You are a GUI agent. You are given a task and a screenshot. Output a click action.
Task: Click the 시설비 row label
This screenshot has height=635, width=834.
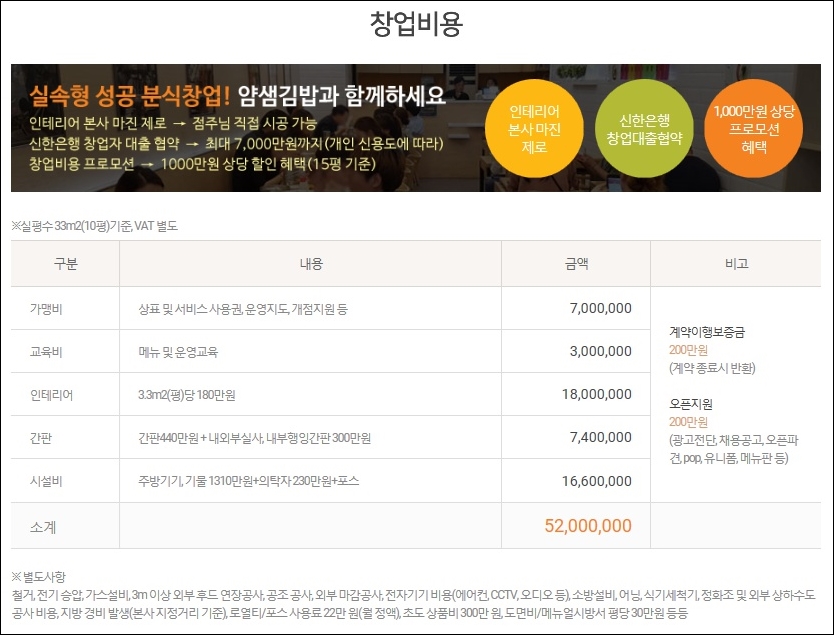(x=46, y=481)
